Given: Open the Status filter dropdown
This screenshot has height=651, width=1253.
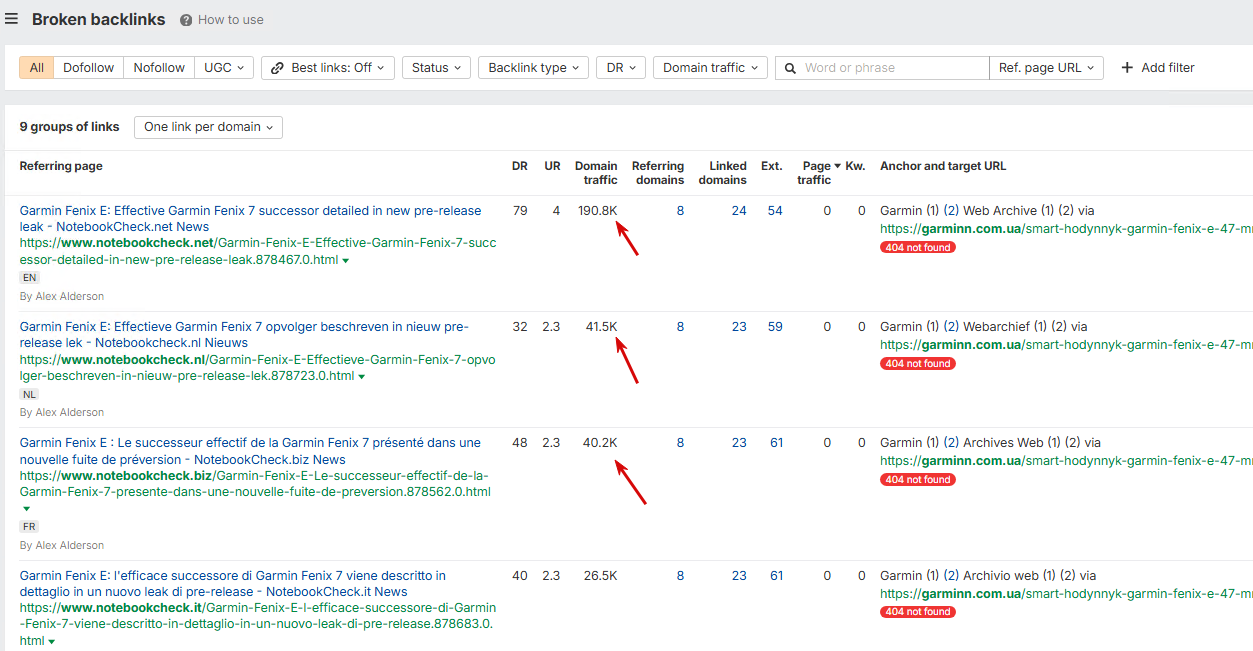Looking at the screenshot, I should pos(436,68).
